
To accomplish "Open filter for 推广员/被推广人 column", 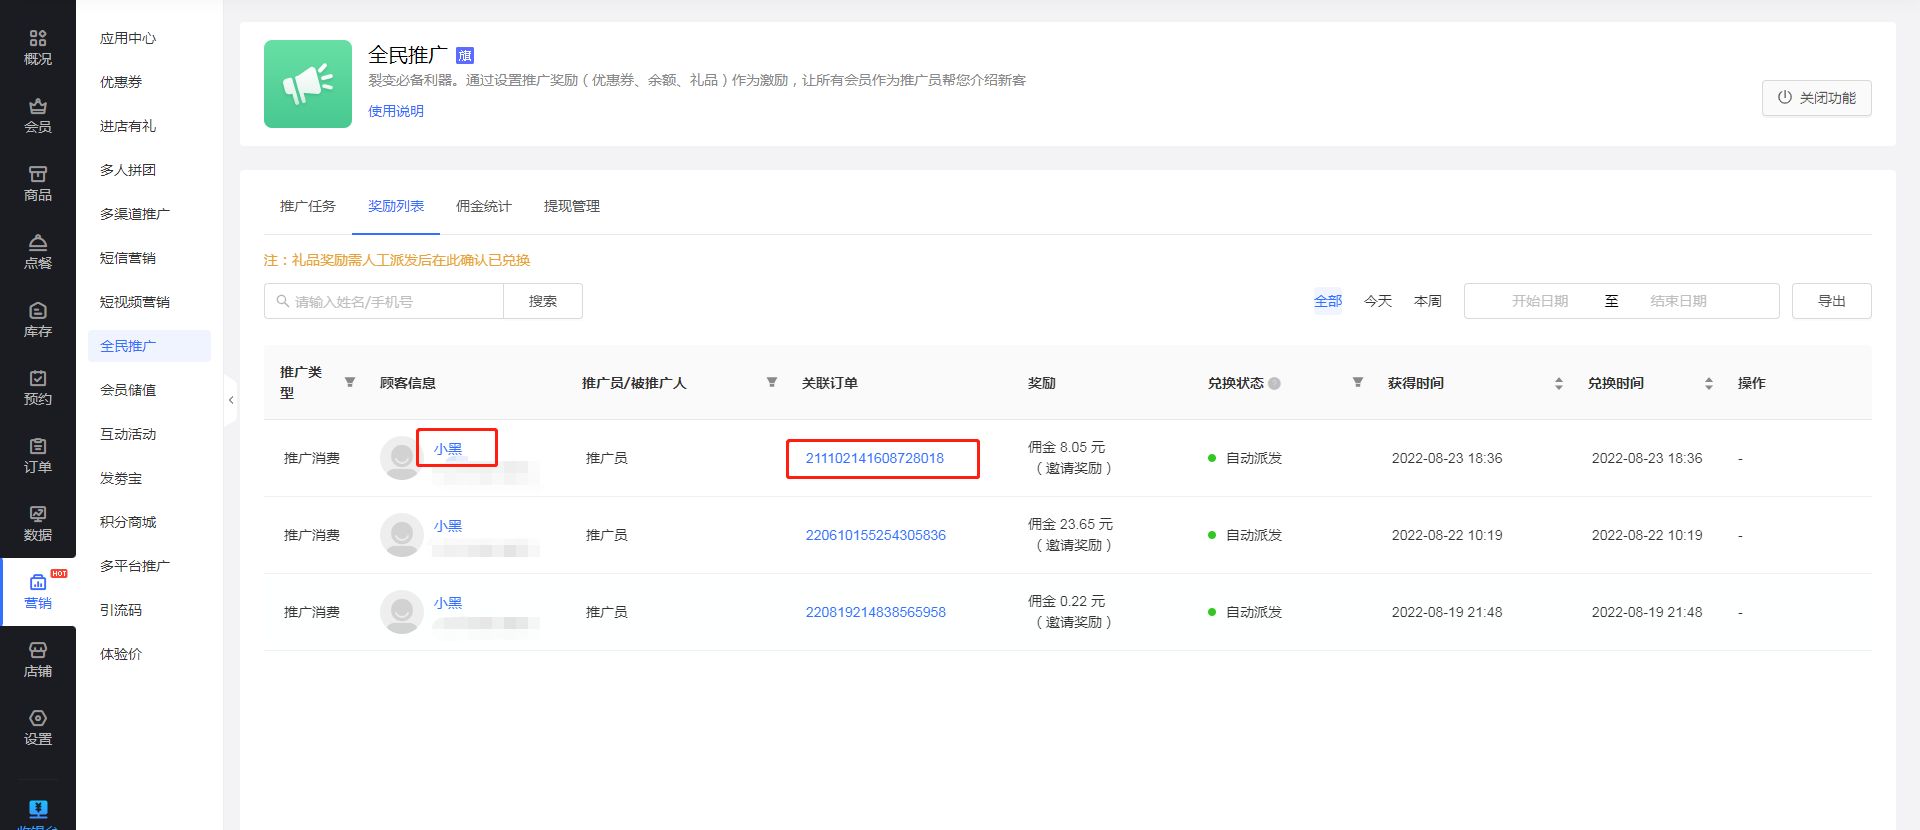I will (x=772, y=382).
